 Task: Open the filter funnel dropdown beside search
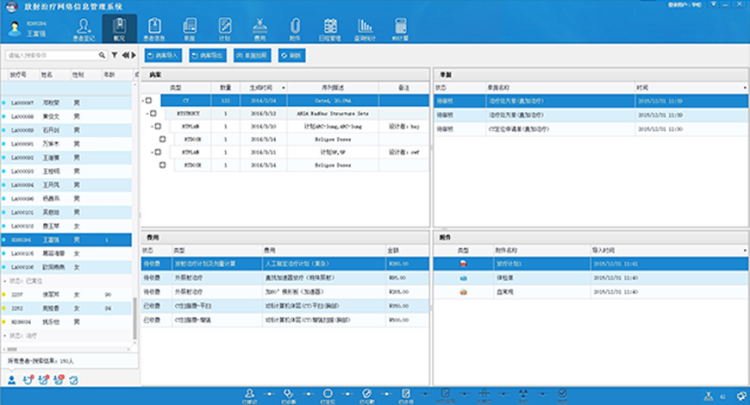click(x=116, y=56)
